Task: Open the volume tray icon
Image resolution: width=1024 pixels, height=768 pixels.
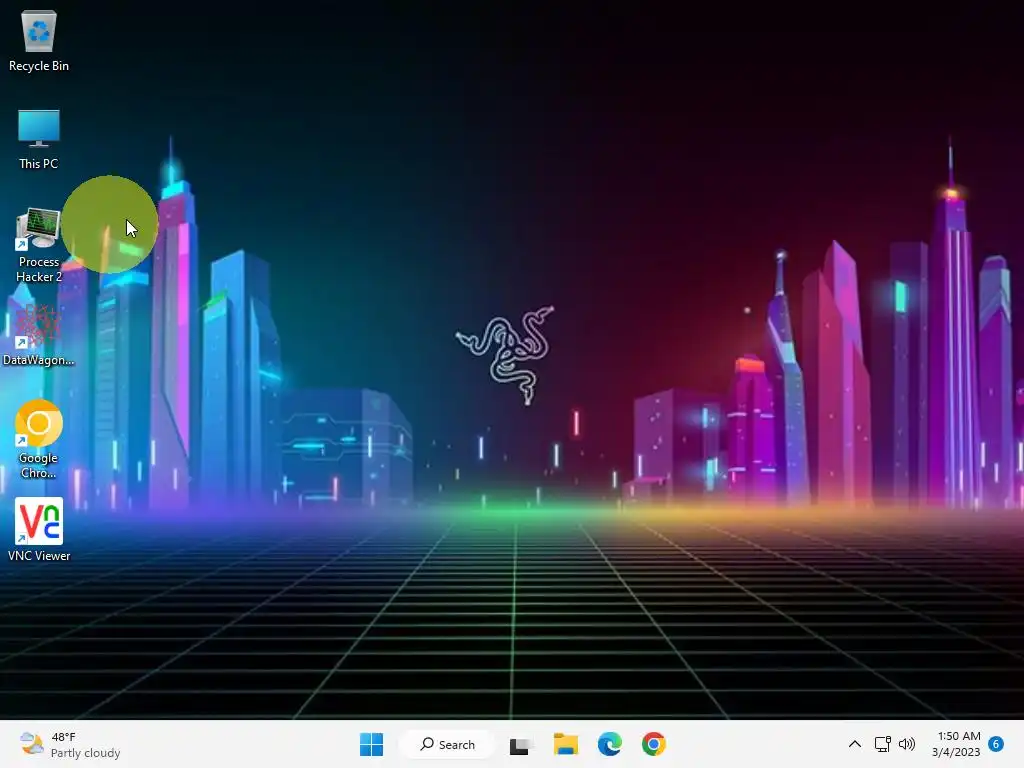Action: [x=906, y=744]
